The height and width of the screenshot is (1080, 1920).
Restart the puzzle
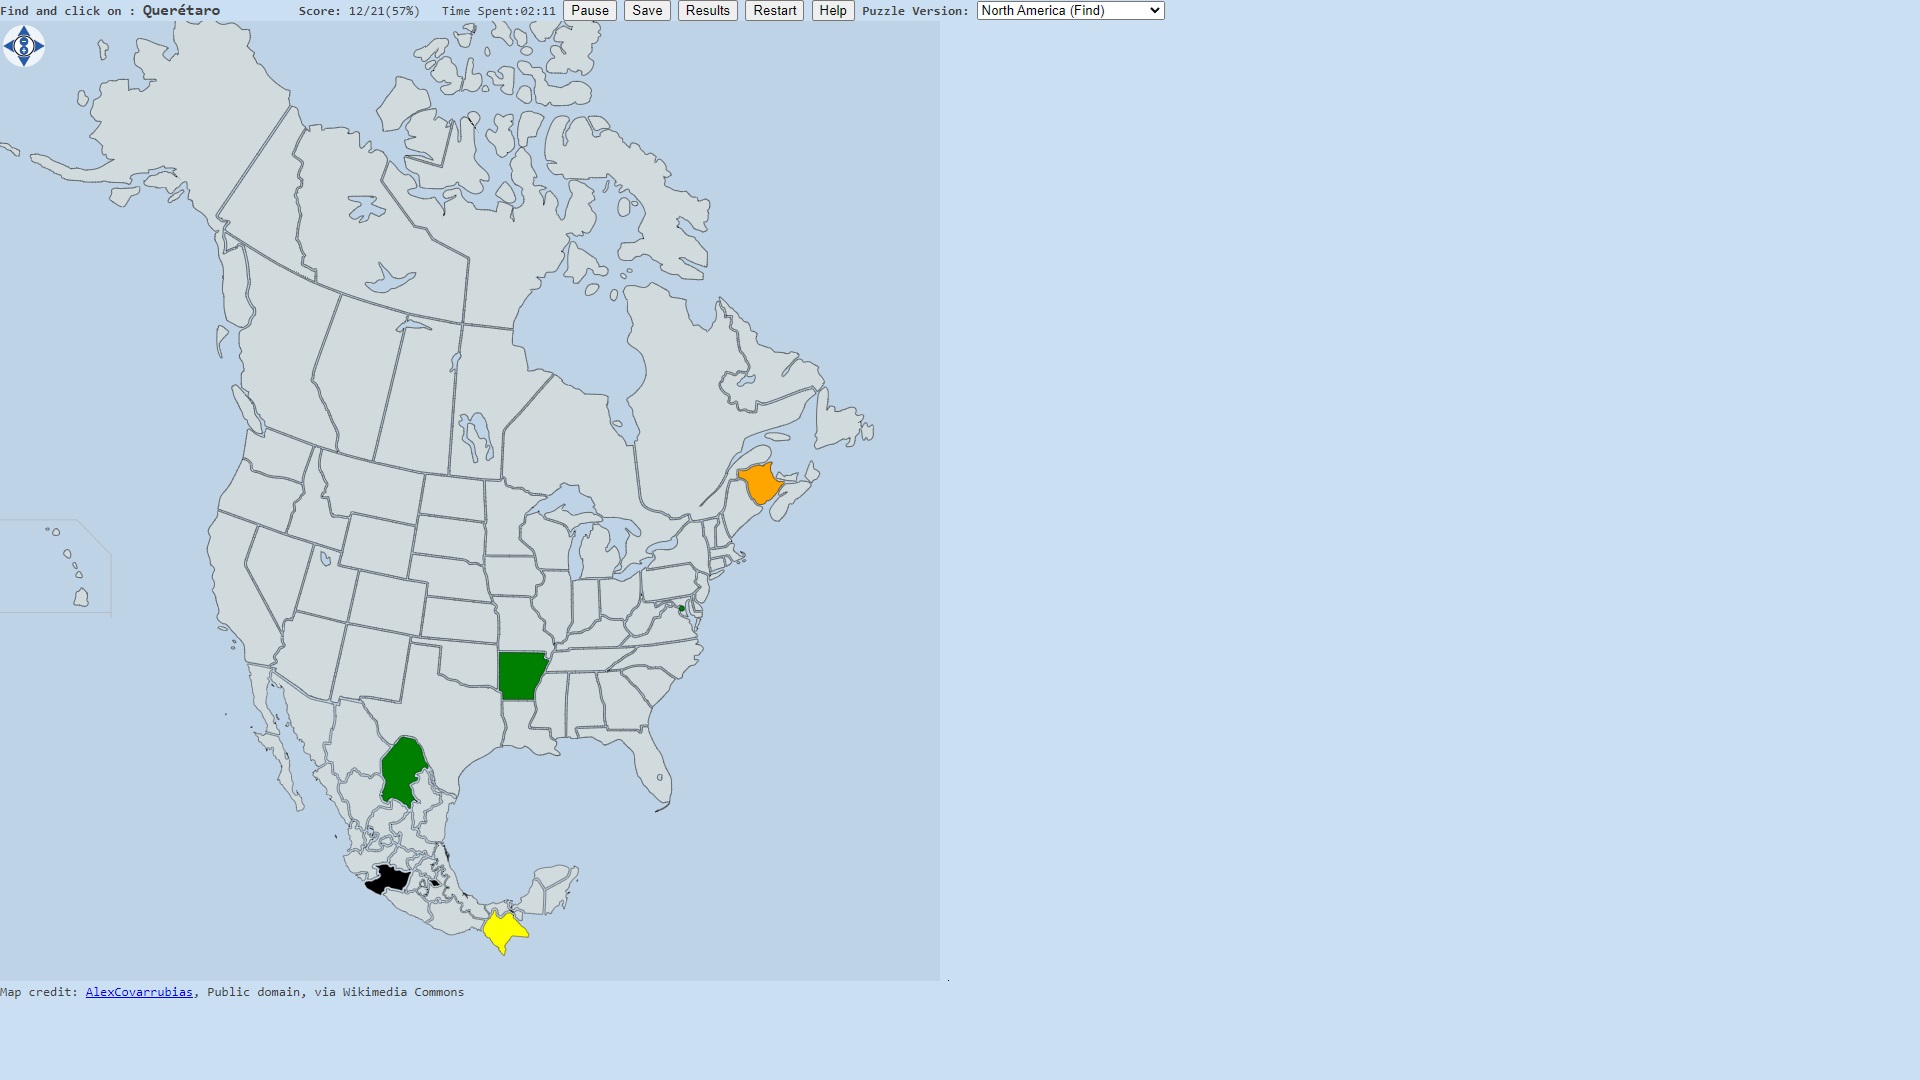tap(774, 11)
